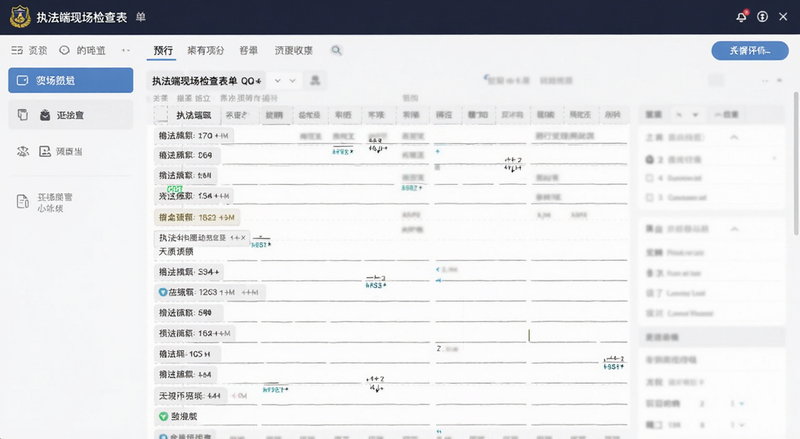Select the grid row labeled 170
The width and height of the screenshot is (800, 439).
[x=194, y=135]
